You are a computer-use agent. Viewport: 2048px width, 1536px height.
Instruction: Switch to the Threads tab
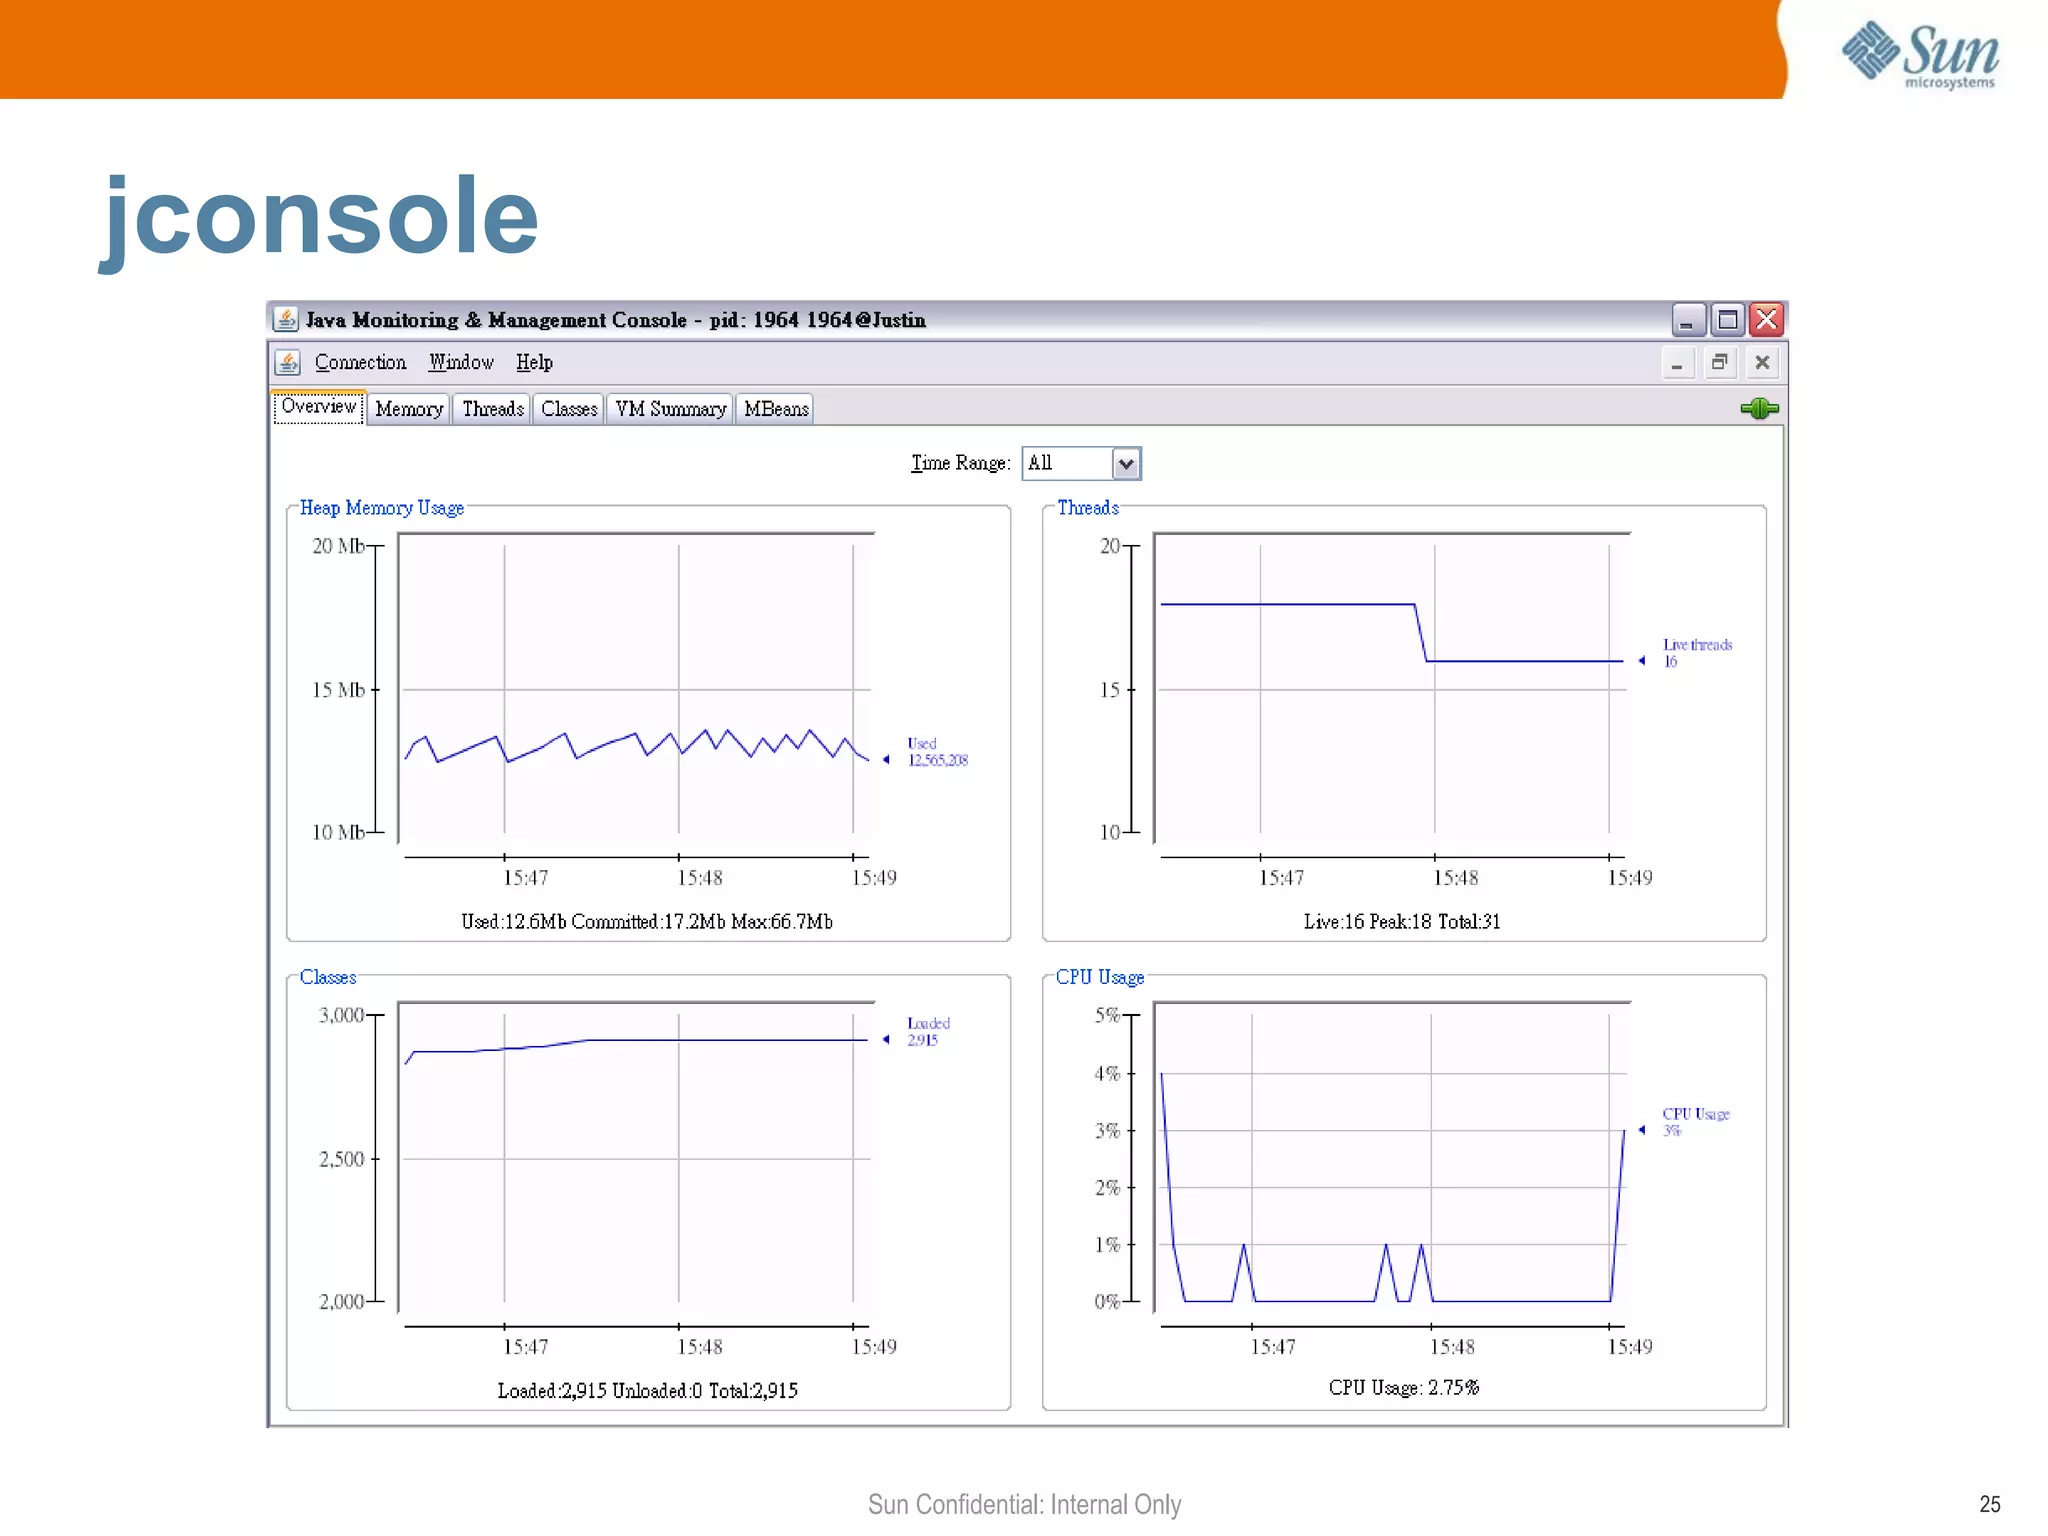coord(492,409)
